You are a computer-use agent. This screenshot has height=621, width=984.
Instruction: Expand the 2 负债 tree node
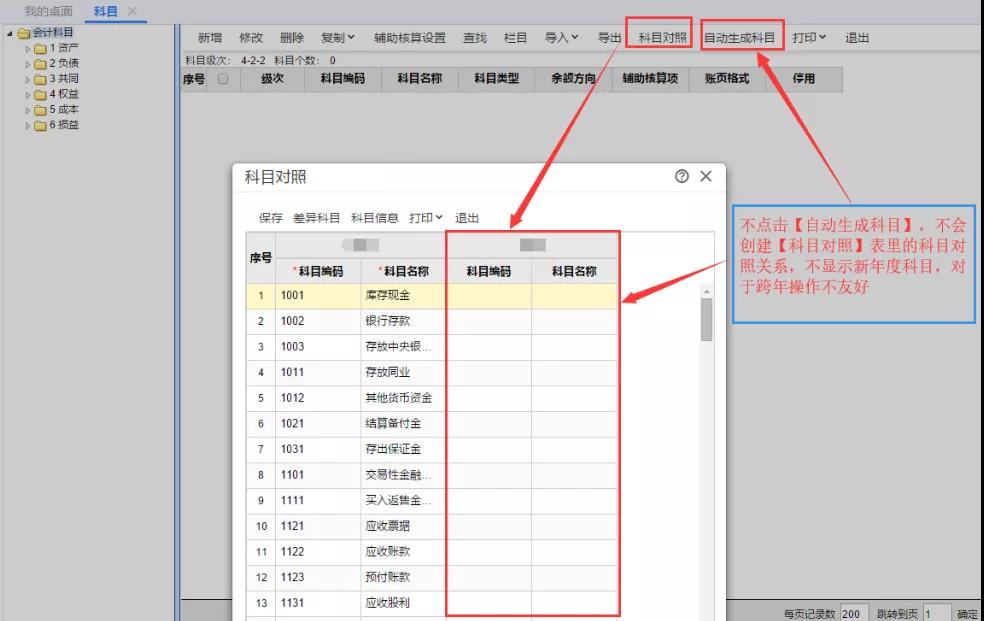point(28,63)
